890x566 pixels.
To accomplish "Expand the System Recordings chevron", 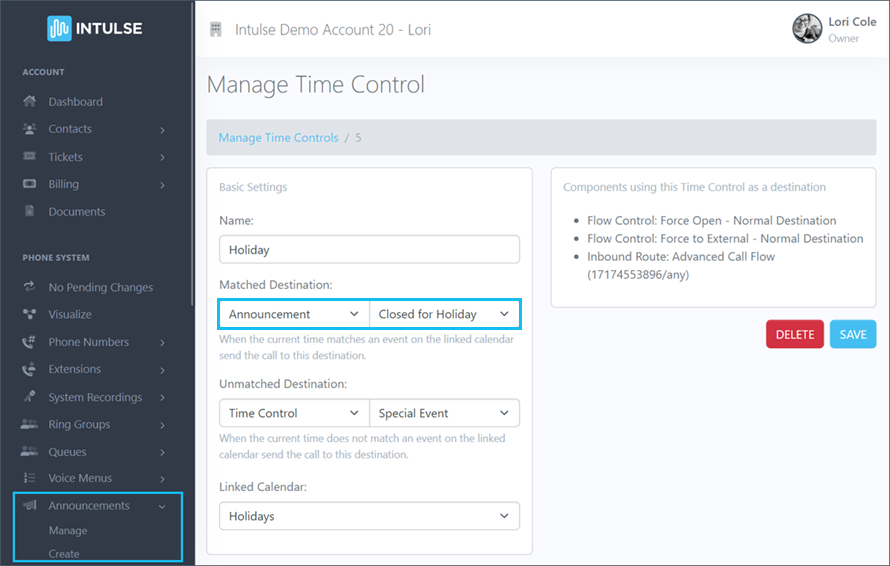I will (162, 397).
